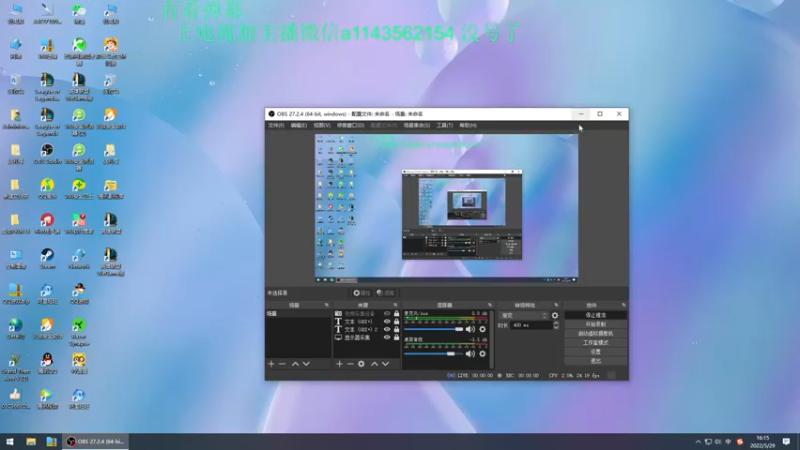The width and height of the screenshot is (800, 450).
Task: Increase transition duration with stepper arrow
Action: [x=556, y=323]
